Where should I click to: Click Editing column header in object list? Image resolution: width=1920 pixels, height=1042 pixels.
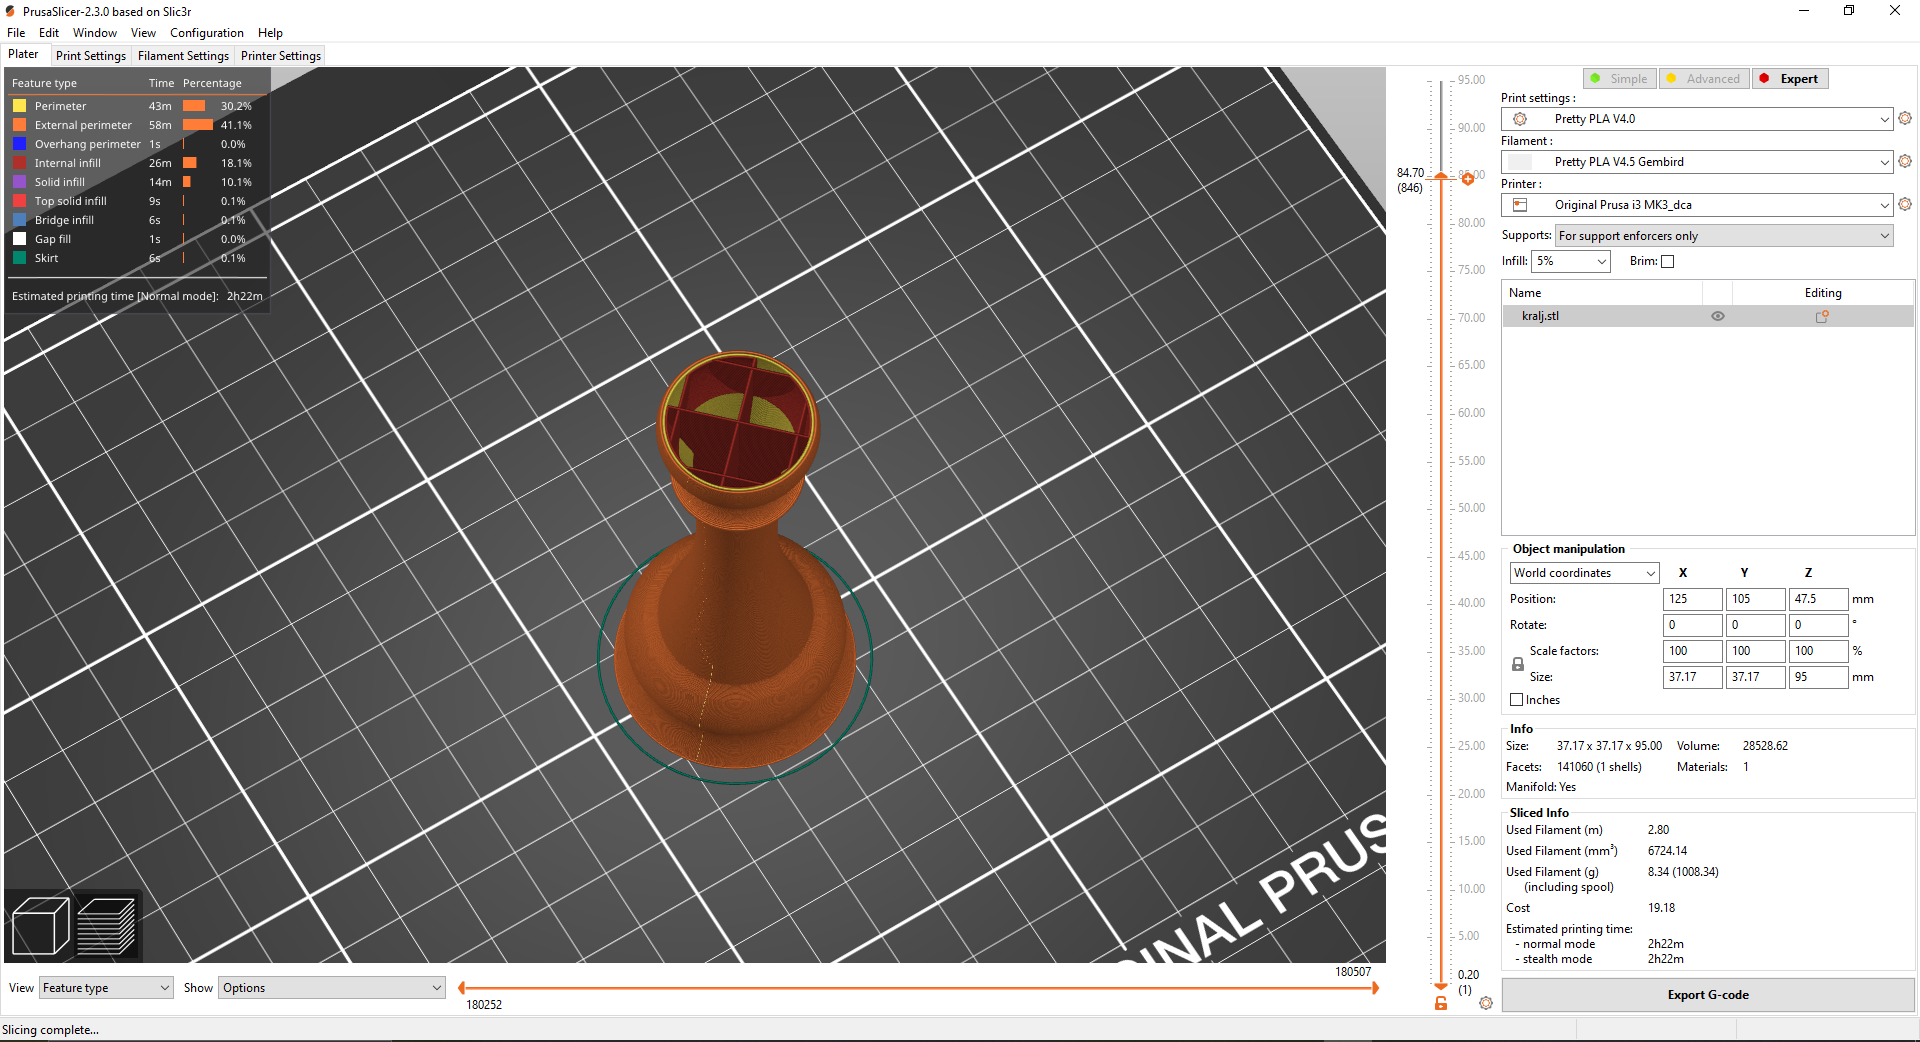[1823, 293]
